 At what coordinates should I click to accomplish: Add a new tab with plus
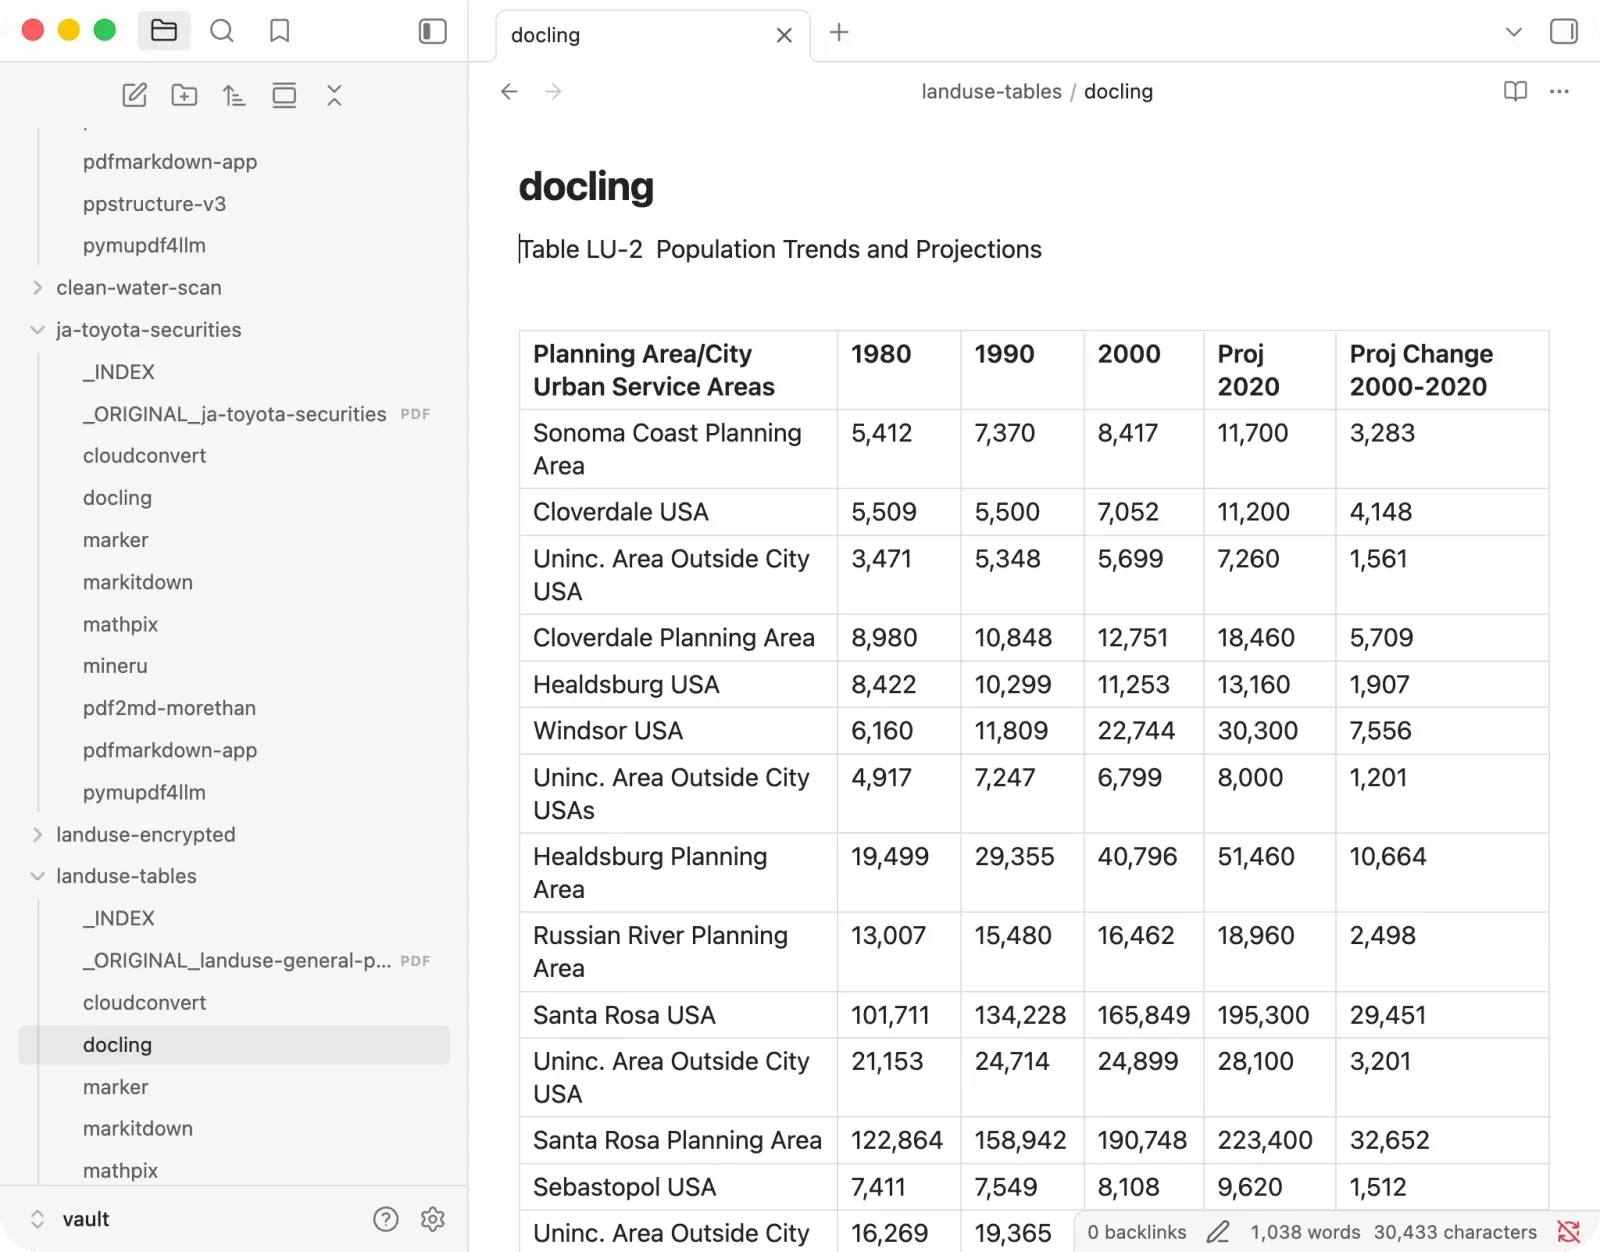coord(839,32)
